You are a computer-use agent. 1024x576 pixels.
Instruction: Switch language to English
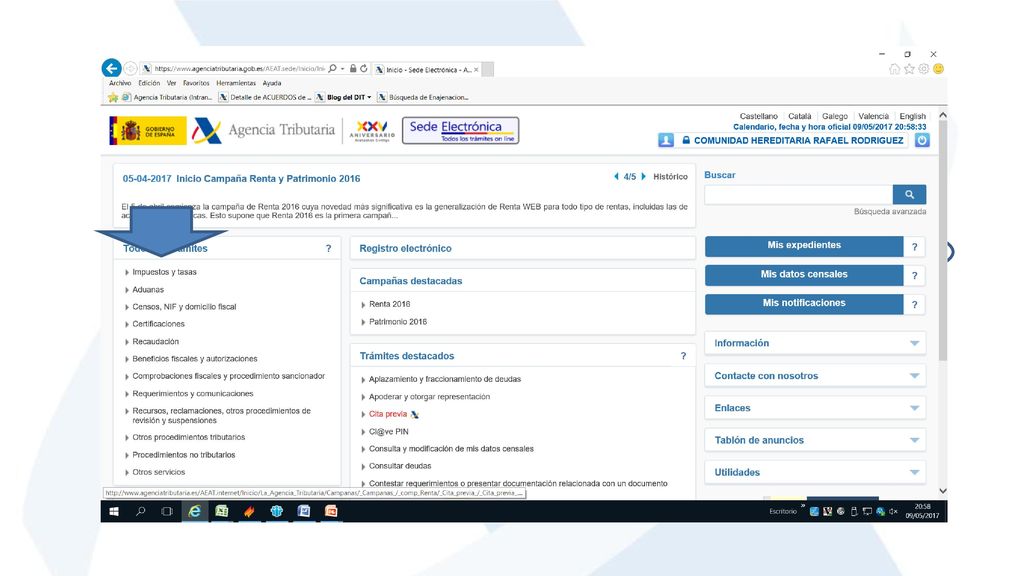tap(912, 116)
